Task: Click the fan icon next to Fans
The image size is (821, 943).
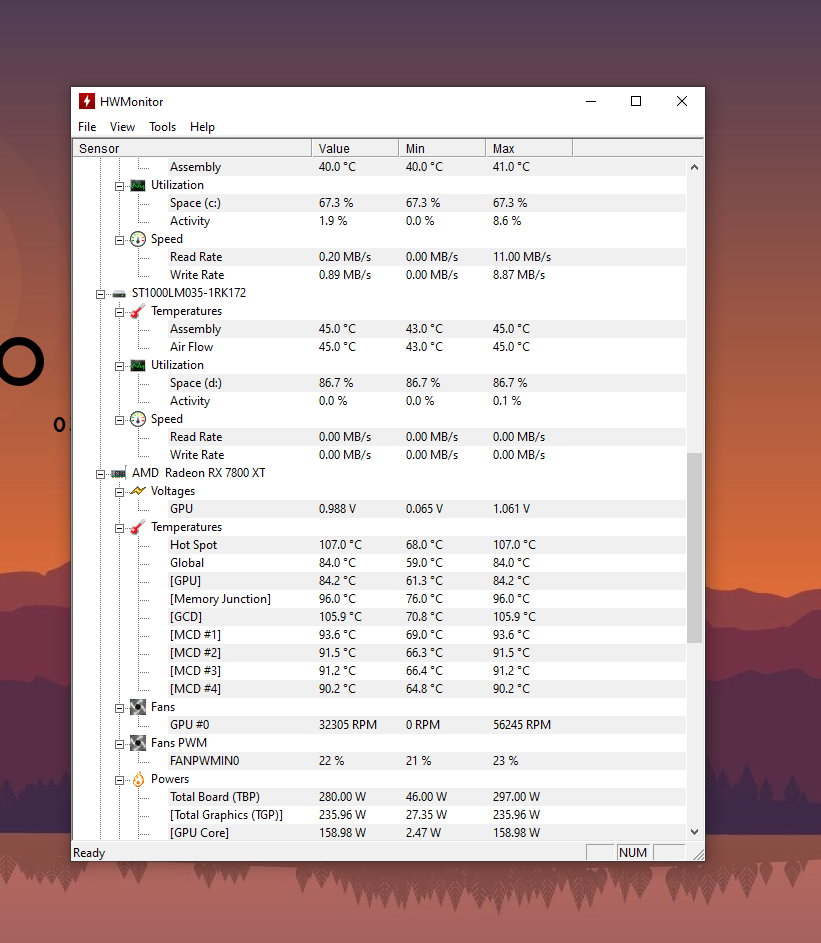Action: [138, 707]
